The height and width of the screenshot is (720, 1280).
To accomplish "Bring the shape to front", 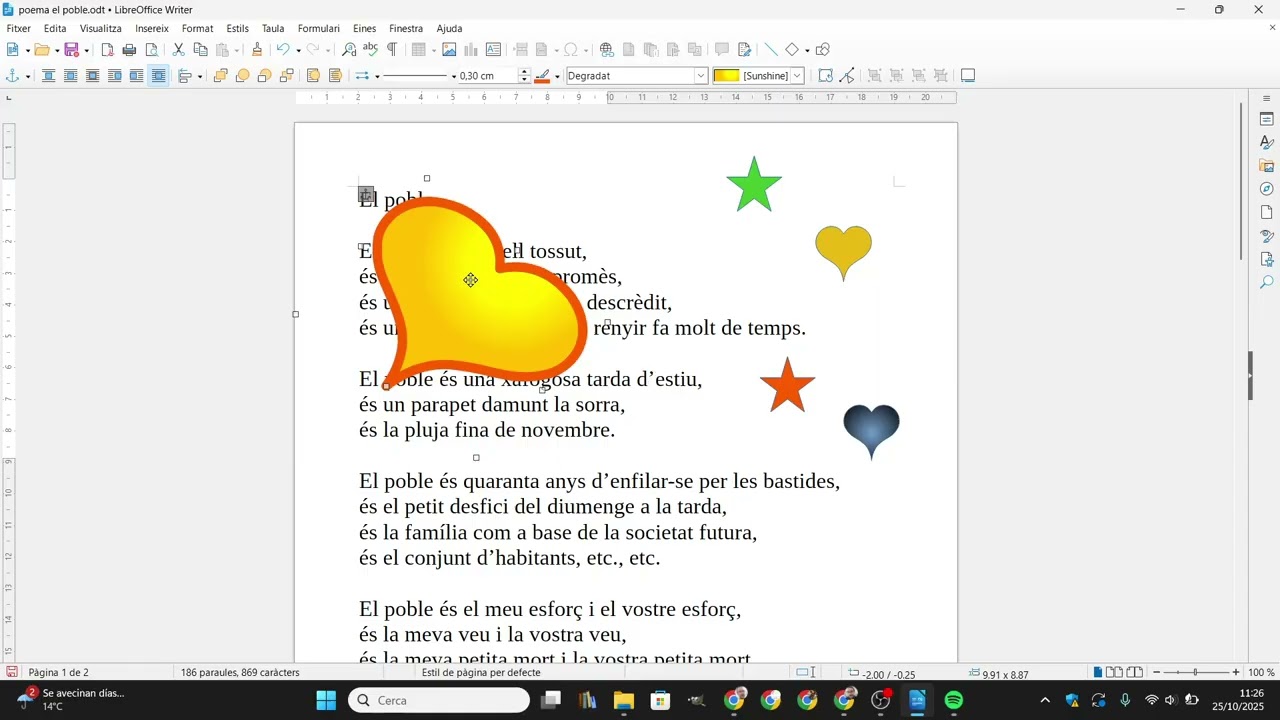I will [x=220, y=76].
